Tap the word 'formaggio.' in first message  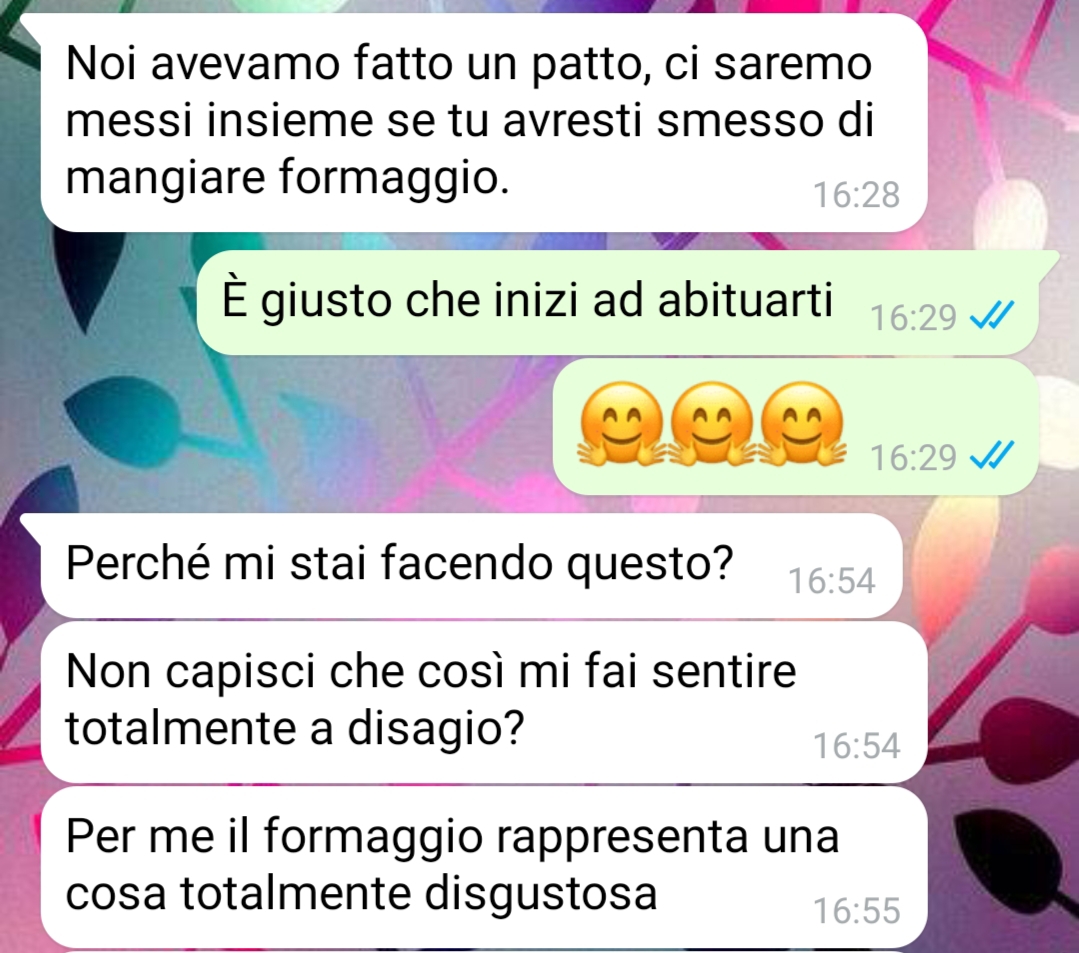[x=394, y=179]
